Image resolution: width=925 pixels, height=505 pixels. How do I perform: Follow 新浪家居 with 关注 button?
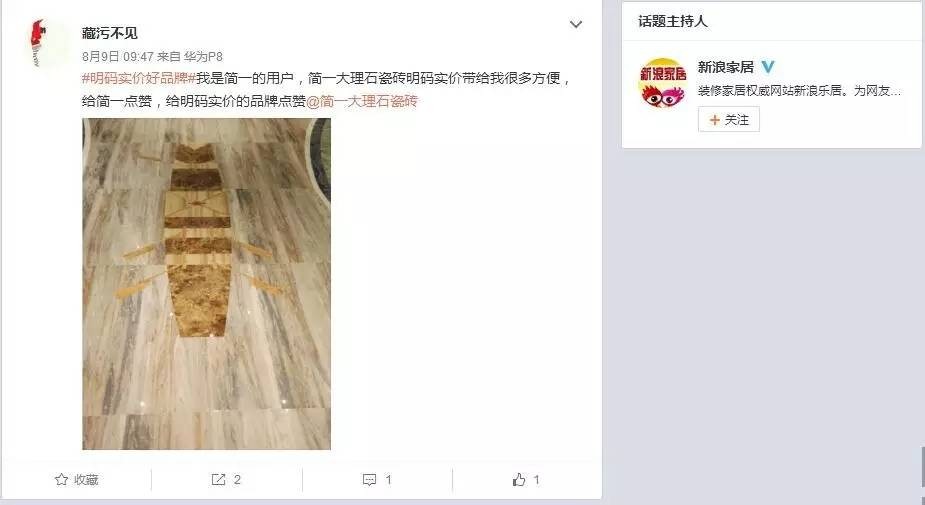click(729, 120)
